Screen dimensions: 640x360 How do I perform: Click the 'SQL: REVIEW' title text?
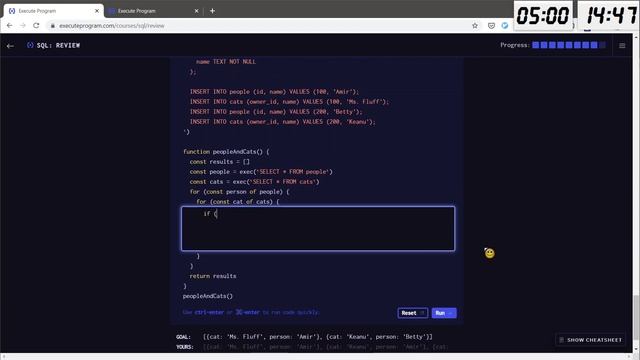[58, 45]
